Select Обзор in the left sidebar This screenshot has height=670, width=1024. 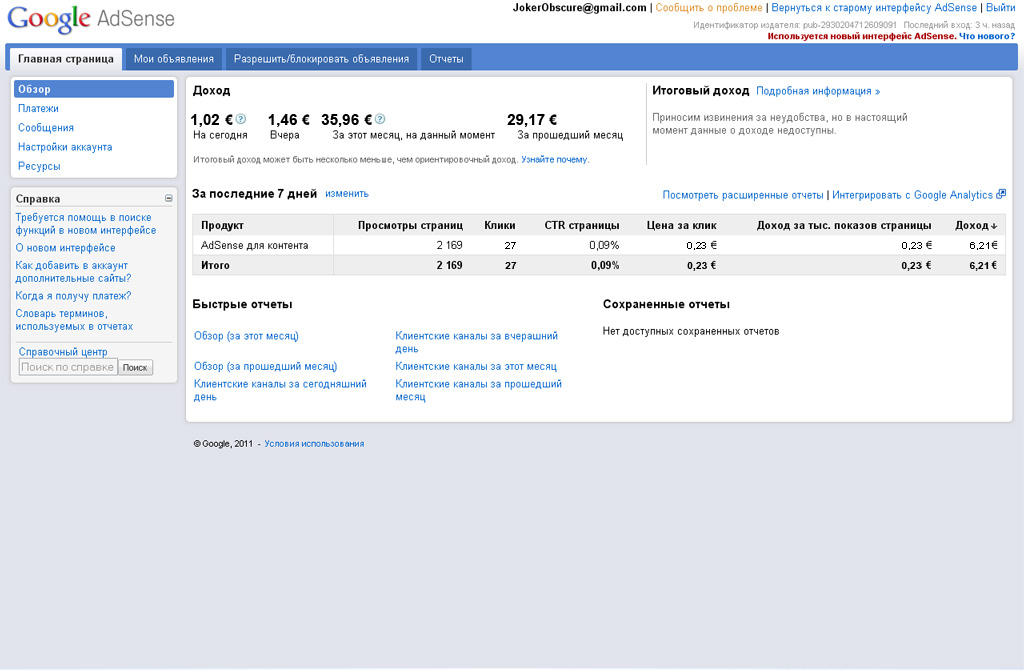point(94,89)
